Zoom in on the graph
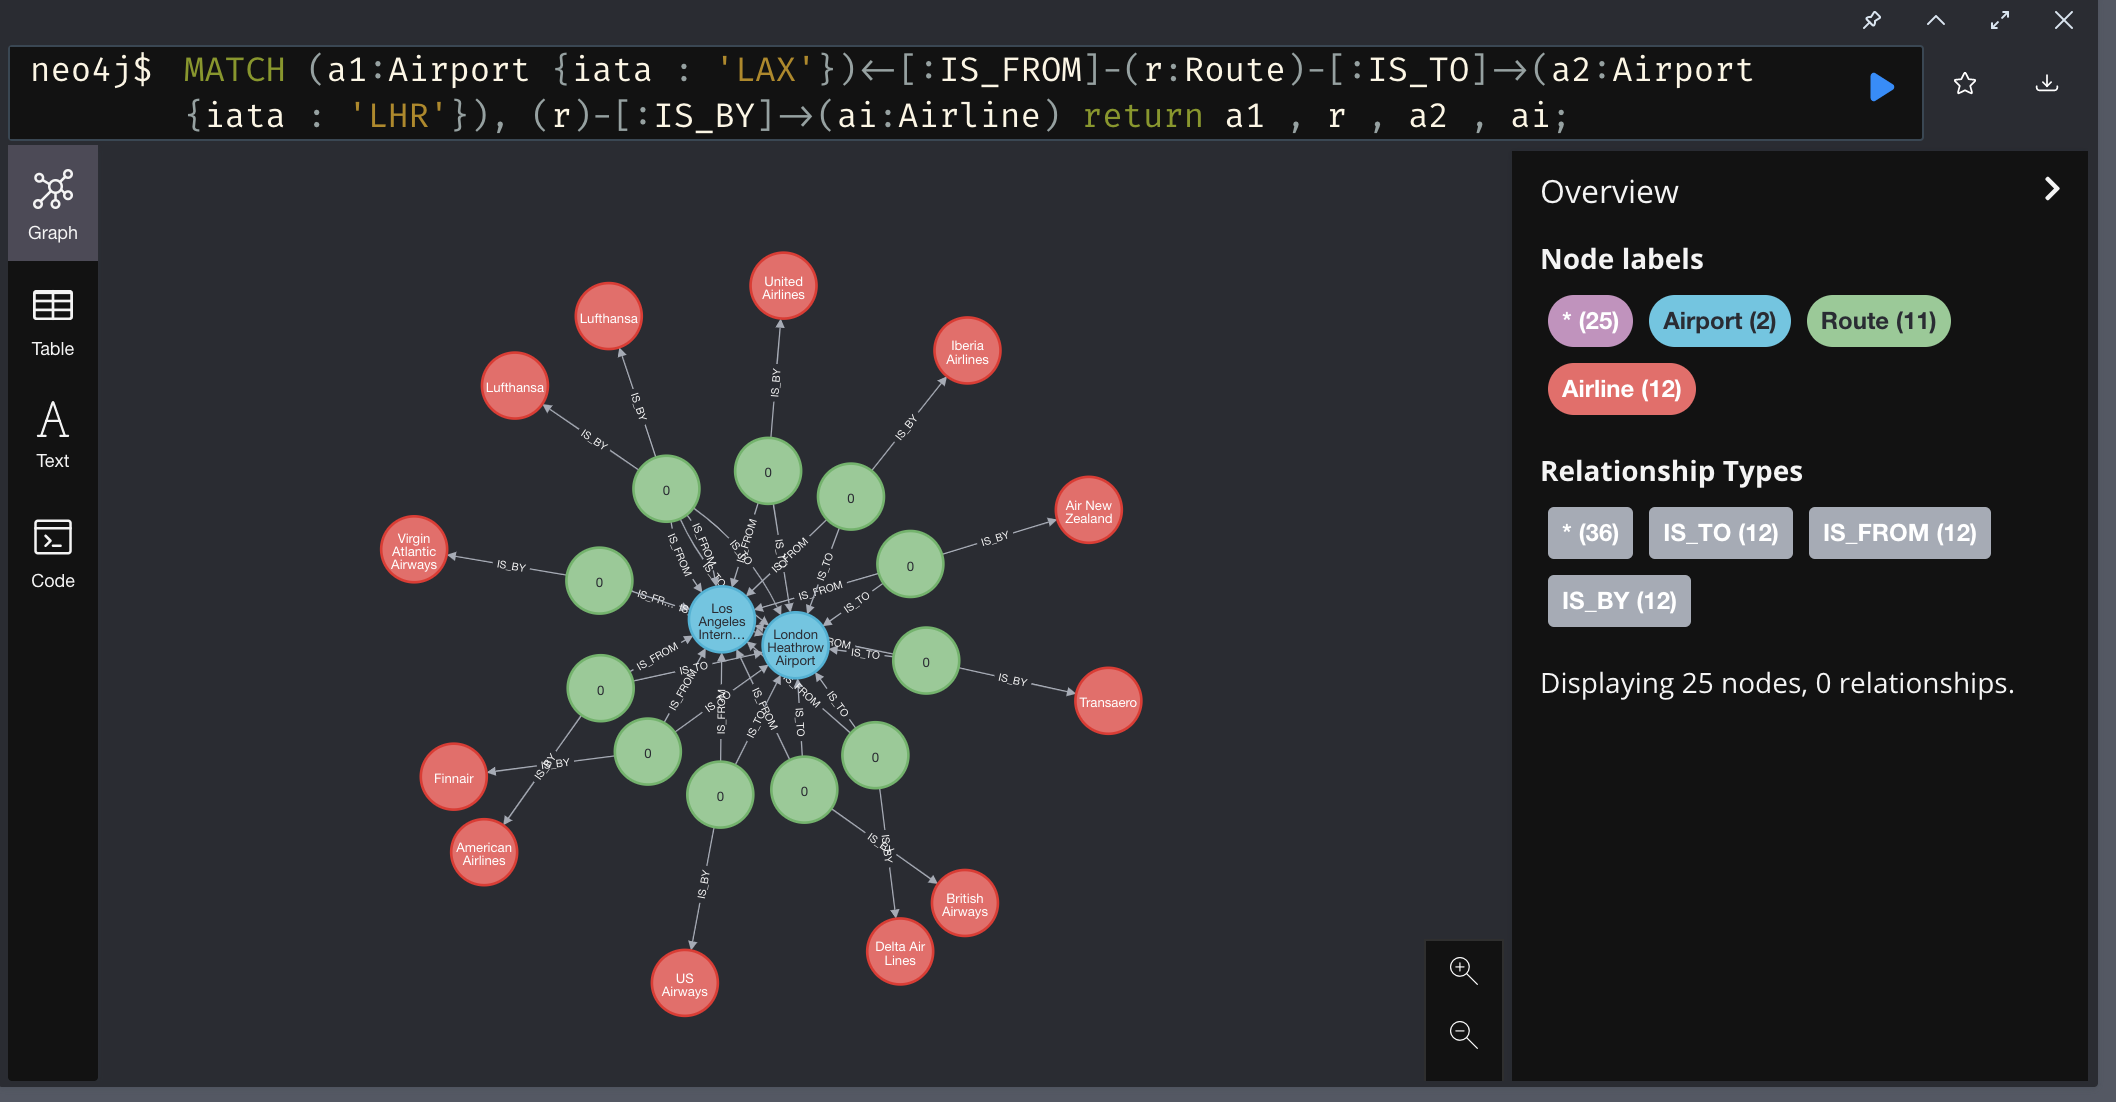 (1463, 970)
